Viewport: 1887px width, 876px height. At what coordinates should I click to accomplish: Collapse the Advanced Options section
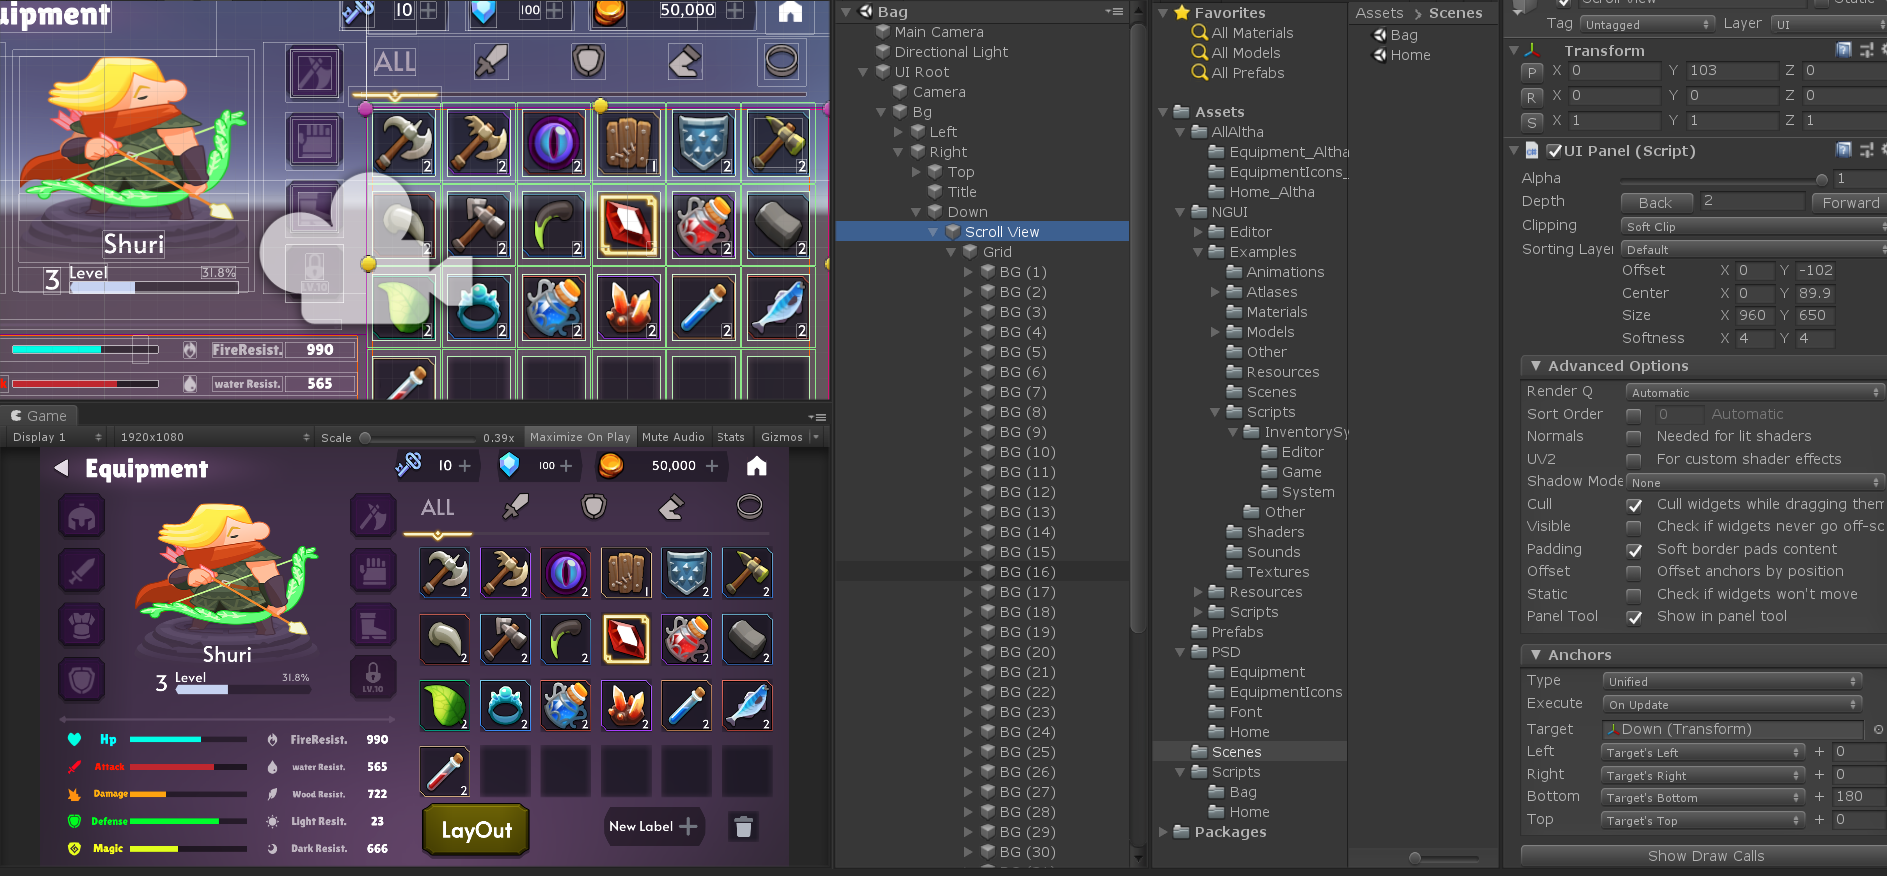tap(1535, 366)
